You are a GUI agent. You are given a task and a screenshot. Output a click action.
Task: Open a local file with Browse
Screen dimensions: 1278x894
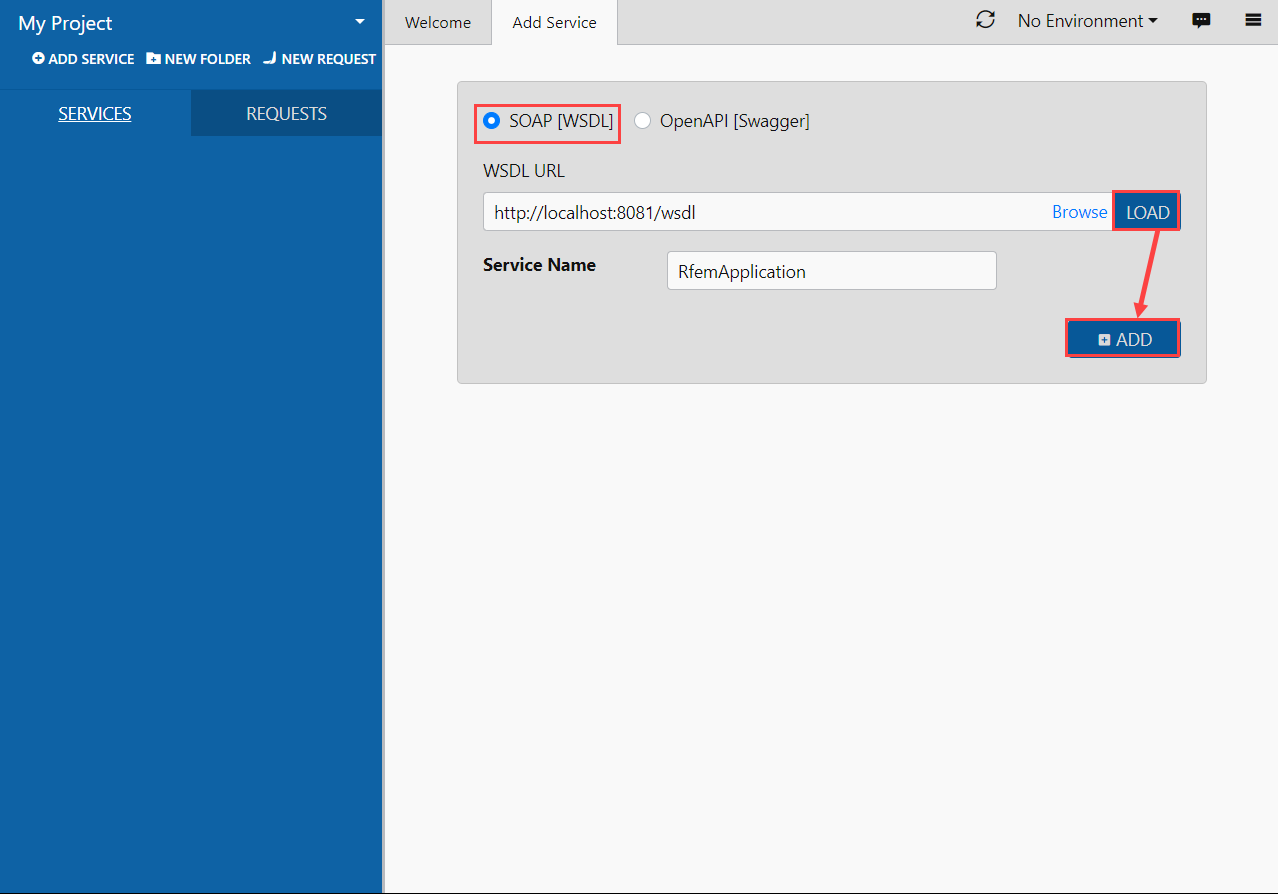point(1078,211)
